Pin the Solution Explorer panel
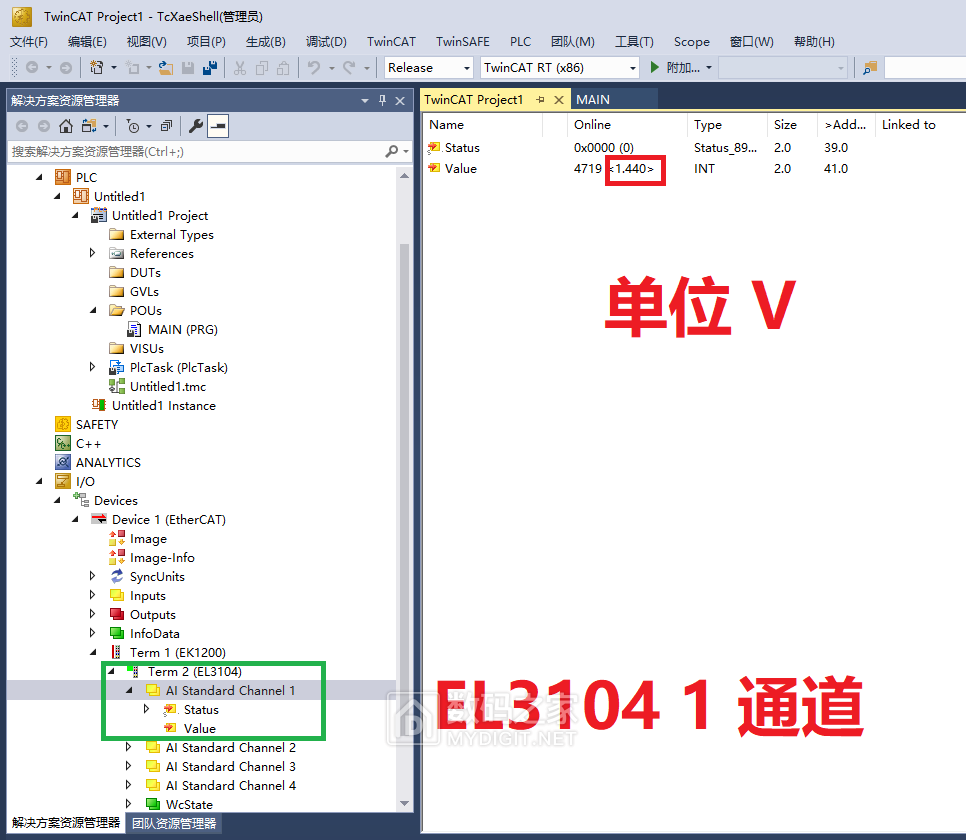 tap(383, 100)
